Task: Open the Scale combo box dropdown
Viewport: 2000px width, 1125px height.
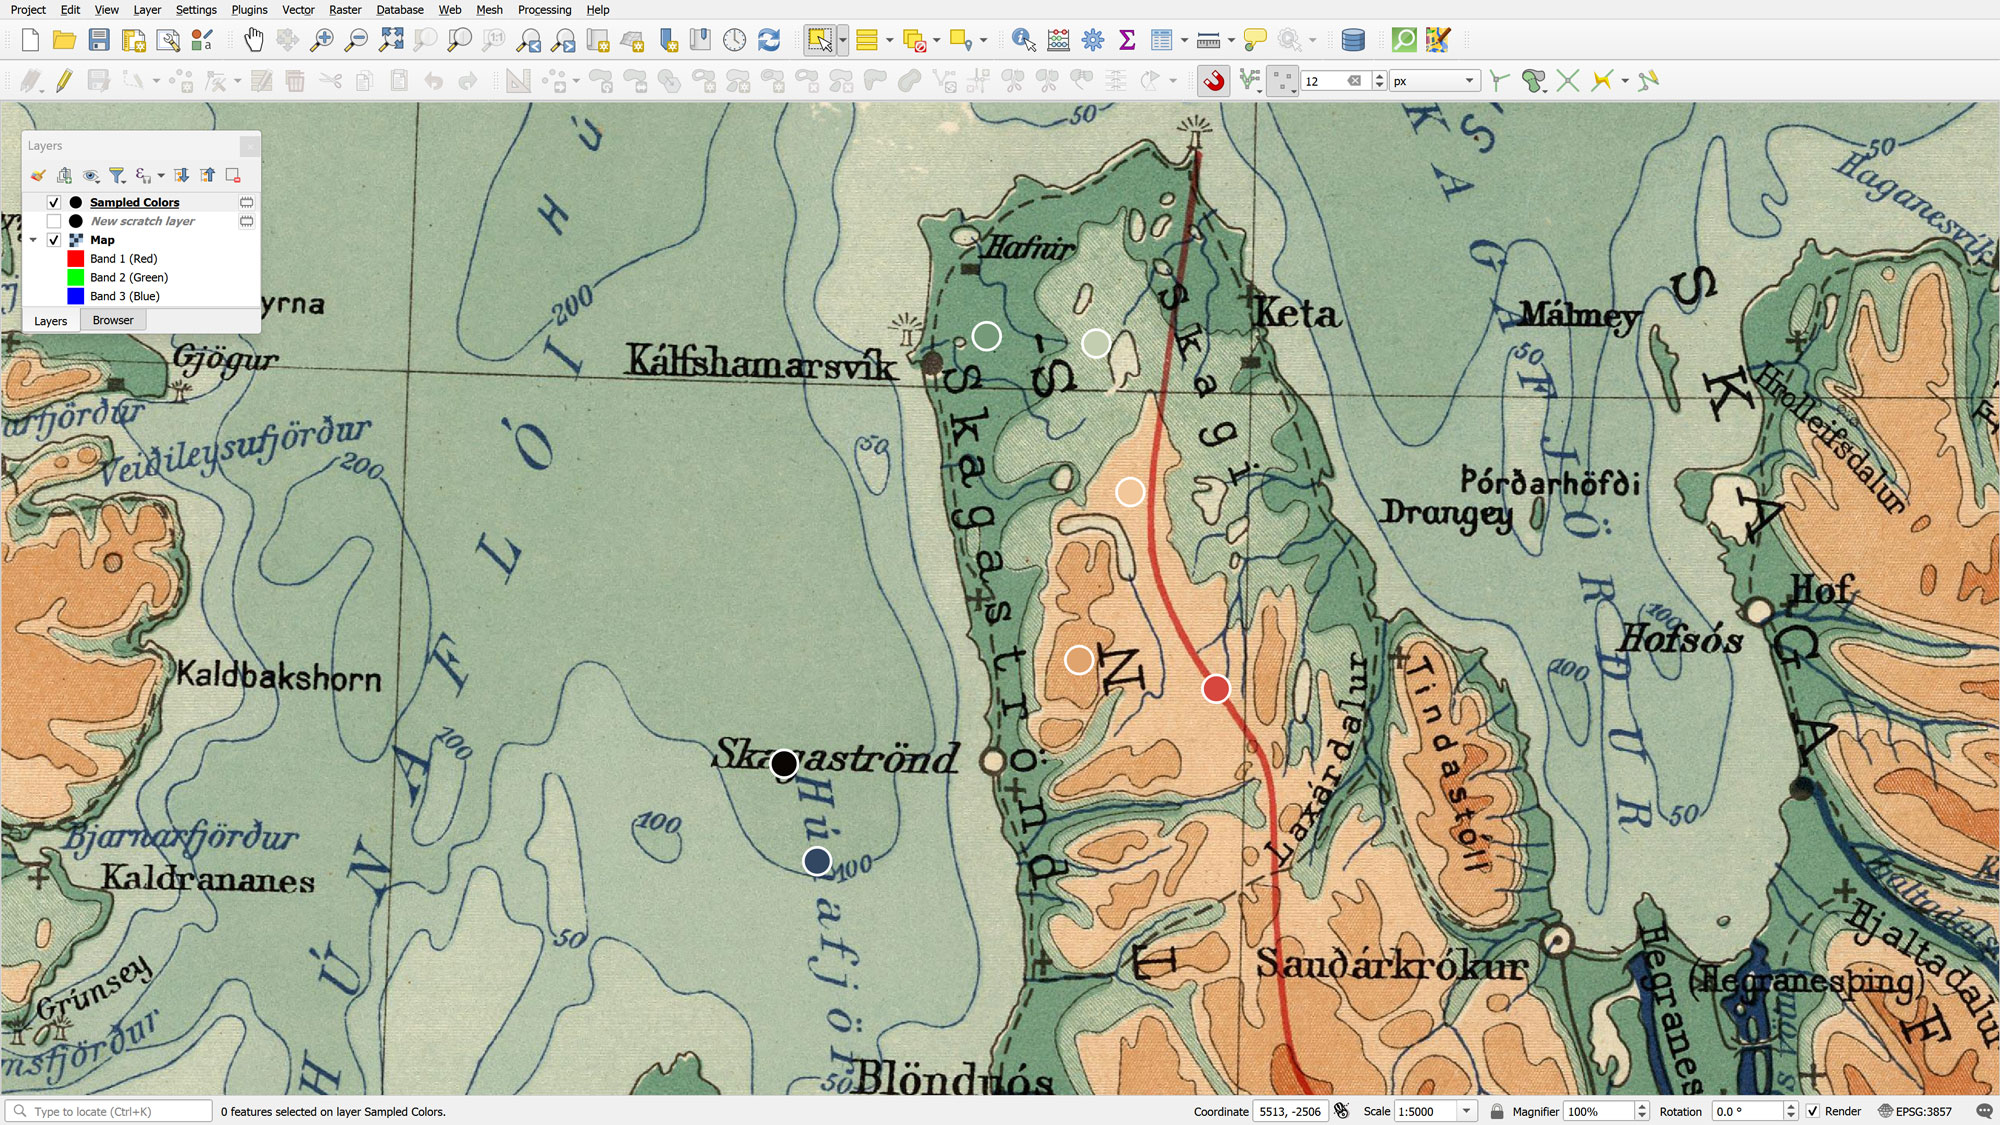Action: 1466,1111
